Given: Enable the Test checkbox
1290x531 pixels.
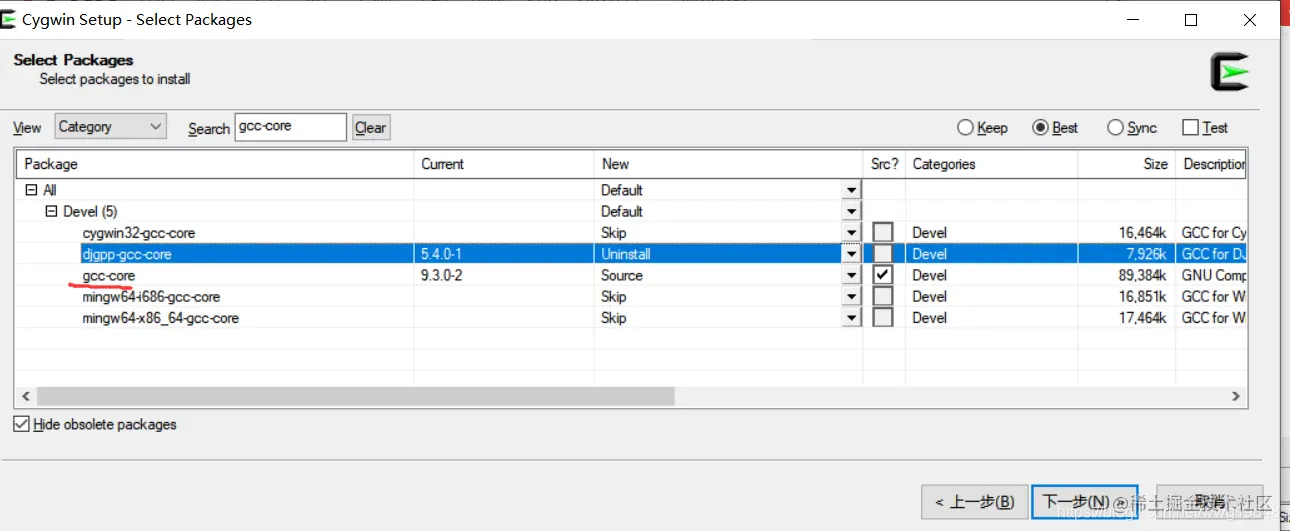Looking at the screenshot, I should (x=1204, y=128).
